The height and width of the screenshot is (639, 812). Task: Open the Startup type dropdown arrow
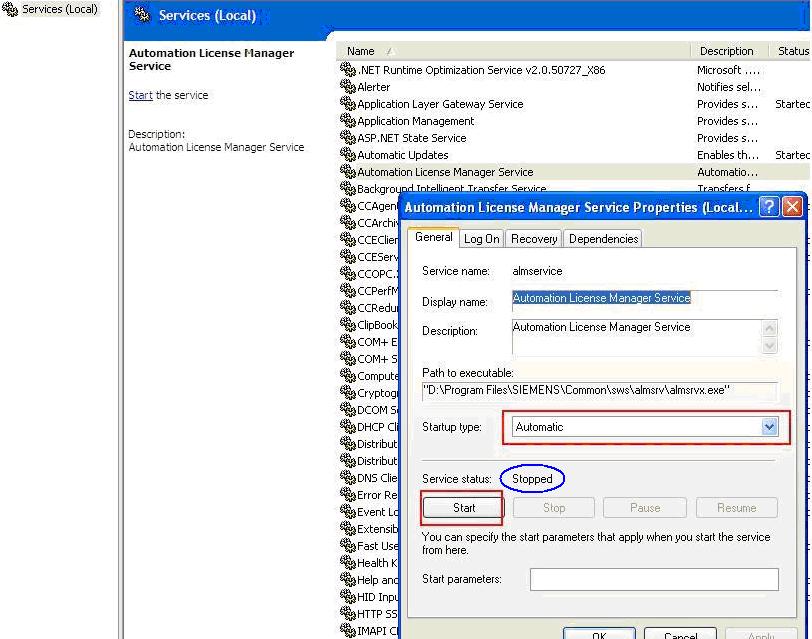(x=770, y=427)
